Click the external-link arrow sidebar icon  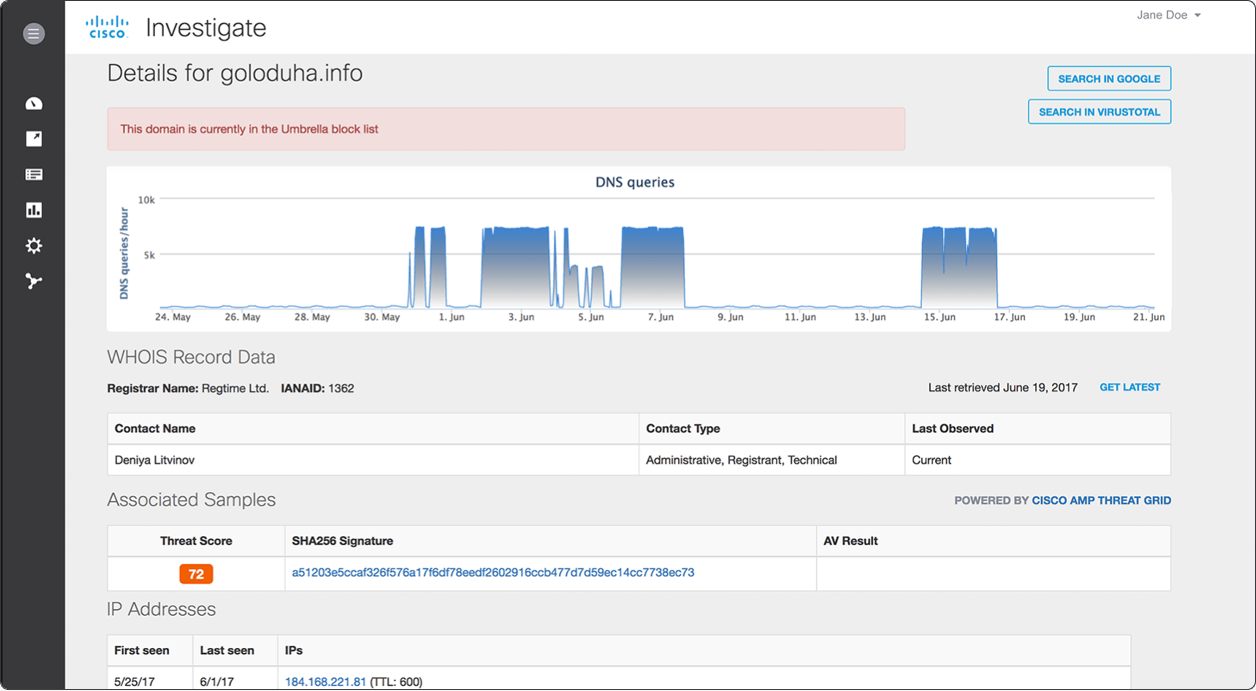point(34,139)
